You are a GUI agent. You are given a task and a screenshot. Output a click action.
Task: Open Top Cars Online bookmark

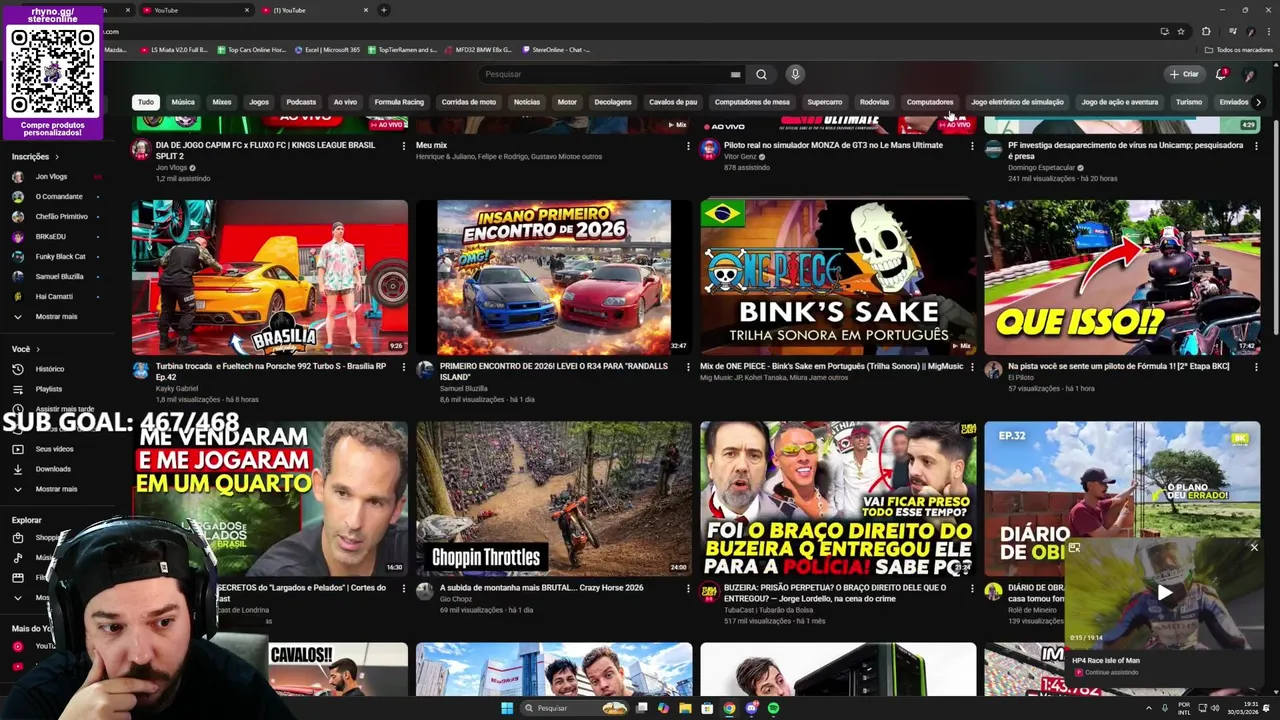pos(251,49)
